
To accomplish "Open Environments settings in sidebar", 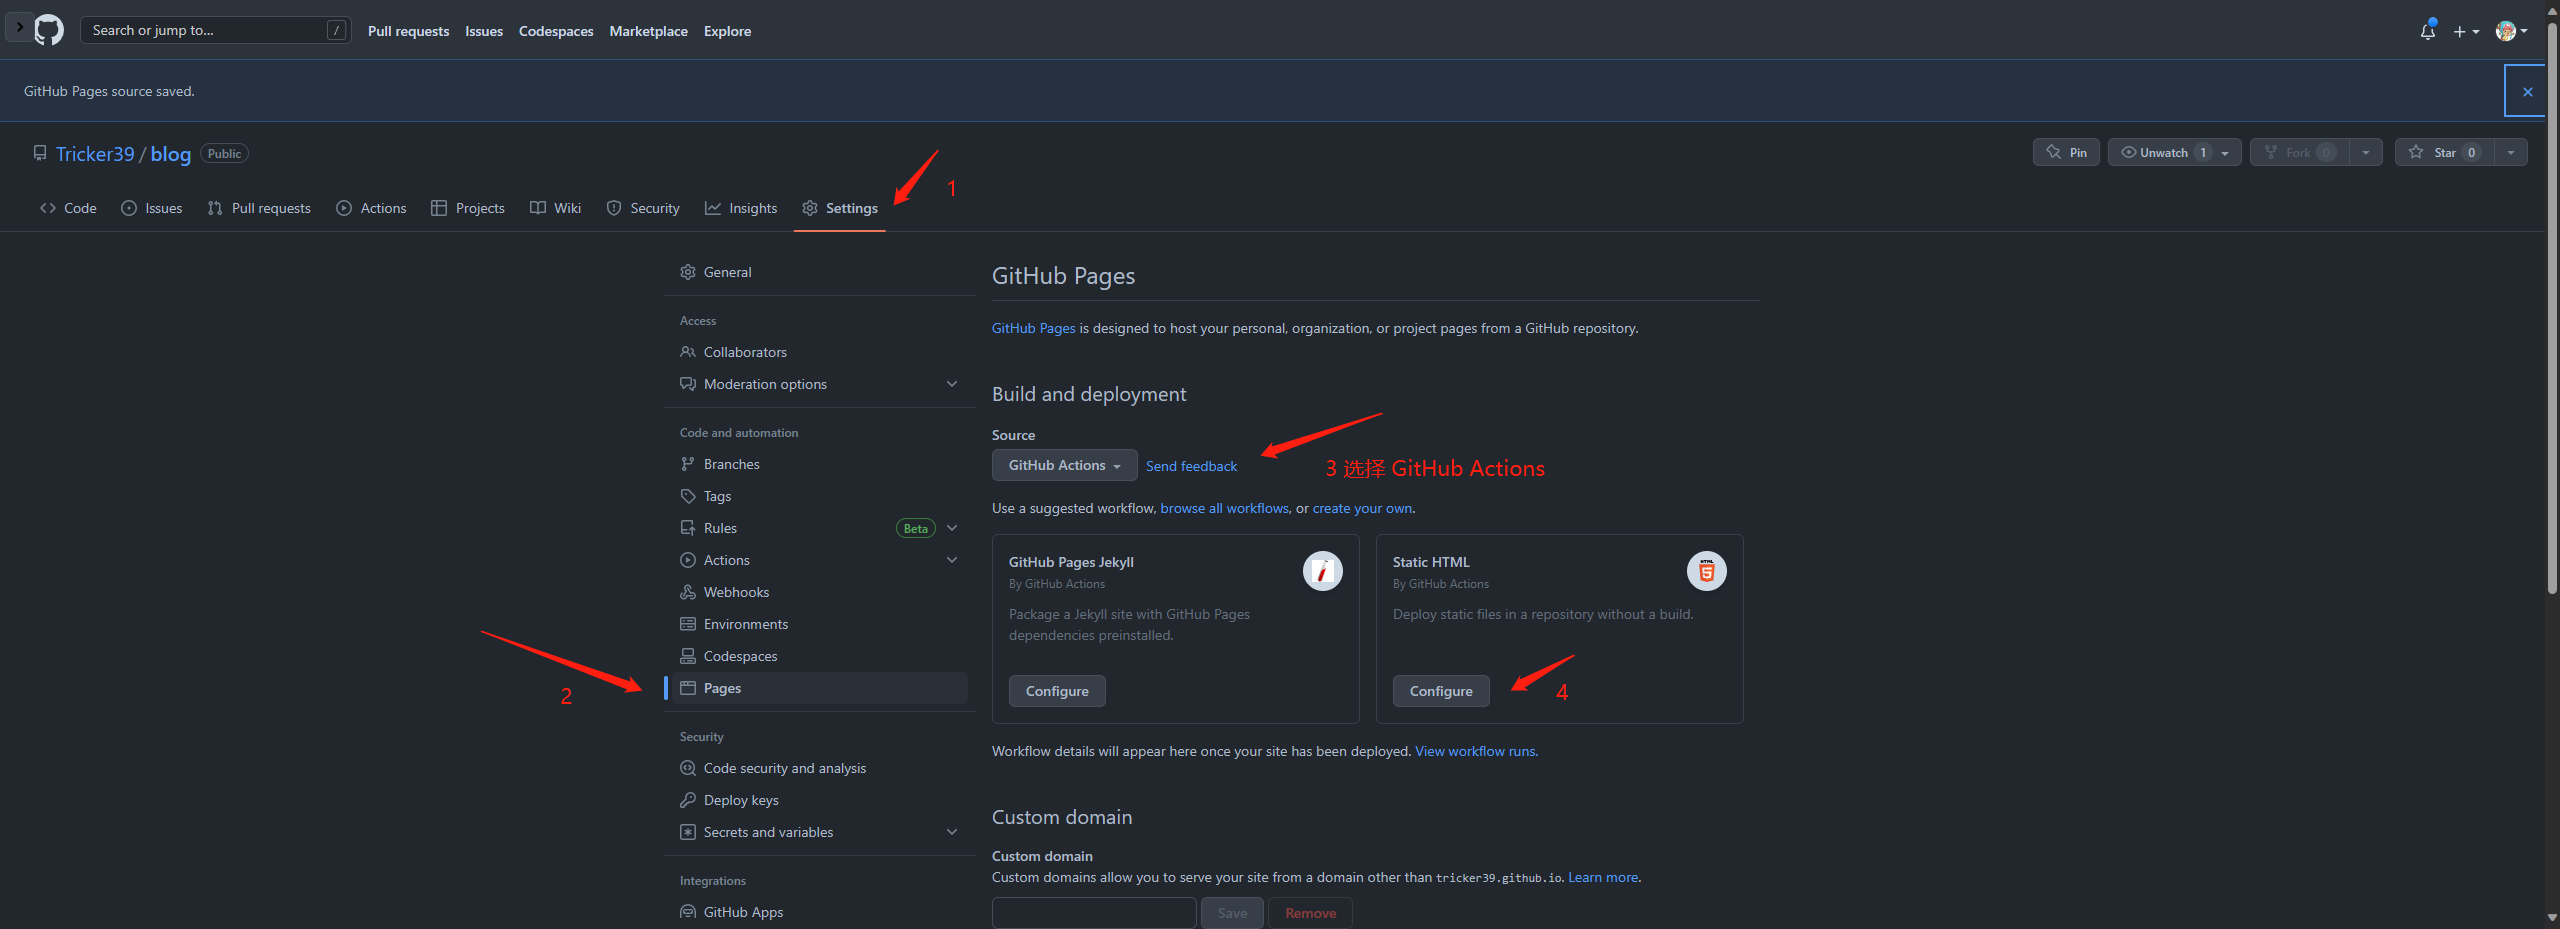I will click(820, 624).
